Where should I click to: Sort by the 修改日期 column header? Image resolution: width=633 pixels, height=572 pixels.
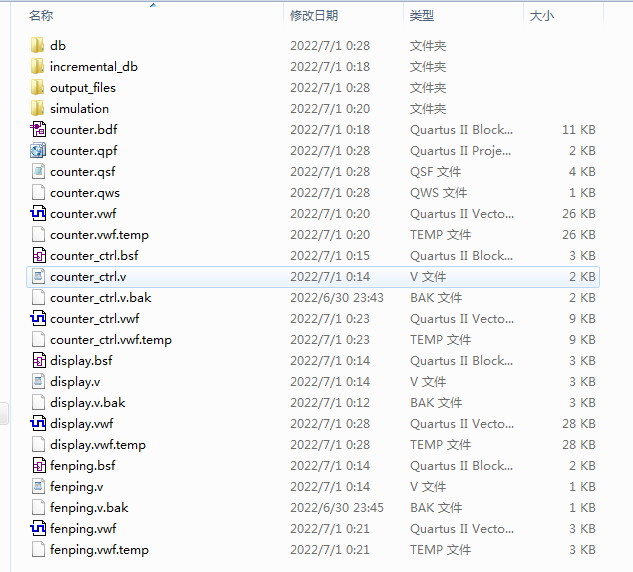point(314,16)
